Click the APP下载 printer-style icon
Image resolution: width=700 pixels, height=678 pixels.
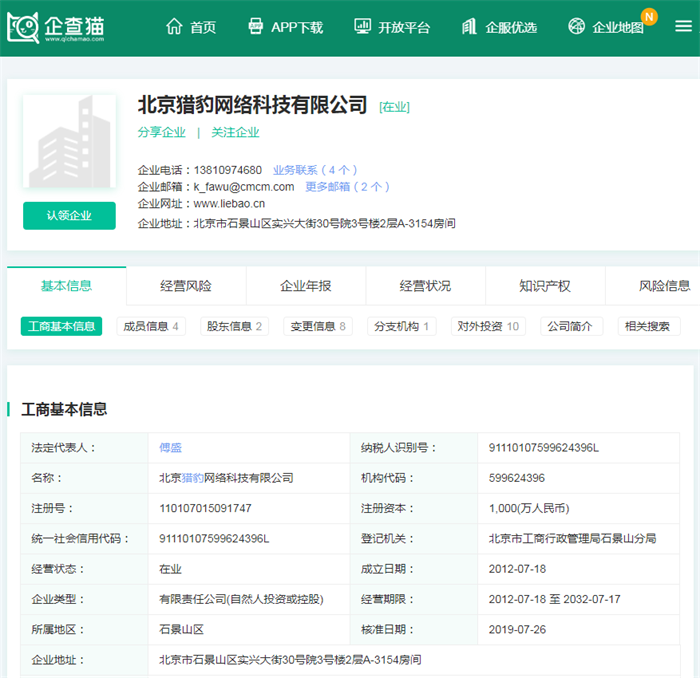(x=255, y=27)
